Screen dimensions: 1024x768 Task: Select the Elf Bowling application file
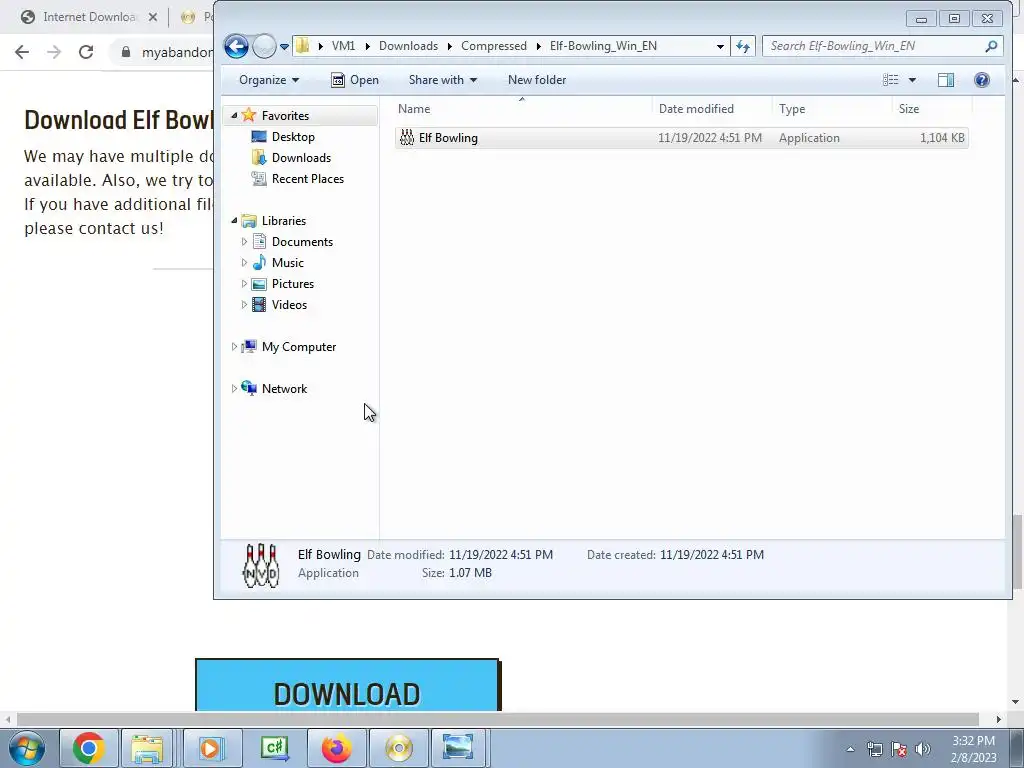point(681,138)
